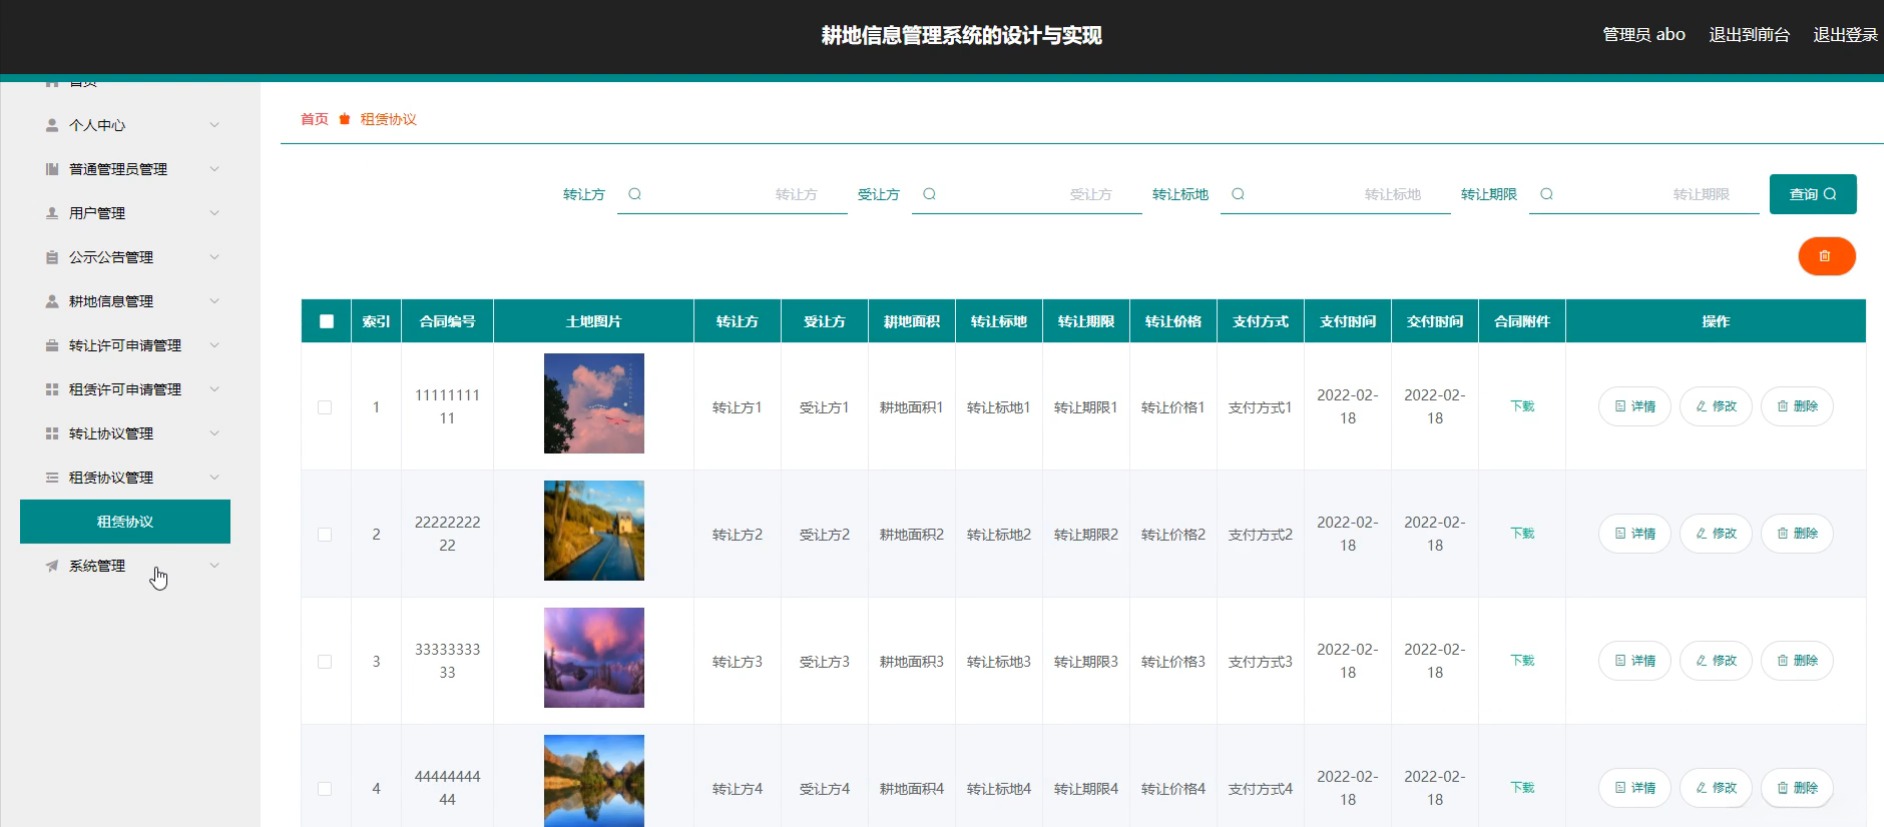This screenshot has width=1884, height=827.
Task: Click the 个人中心 person icon in sidebar
Action: click(52, 125)
